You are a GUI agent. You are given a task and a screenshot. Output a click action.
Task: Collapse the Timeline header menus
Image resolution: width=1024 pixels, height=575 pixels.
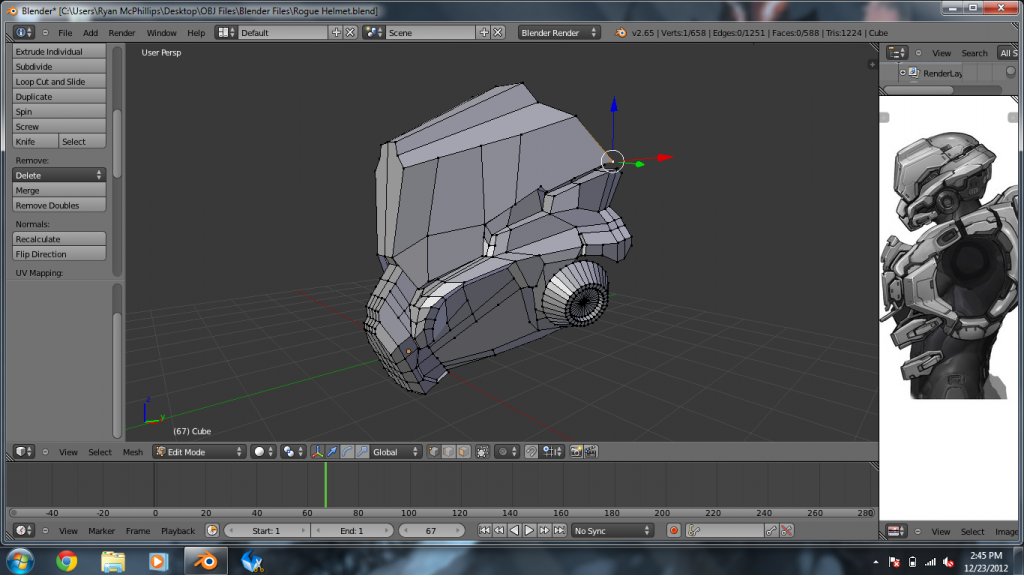tap(45, 531)
